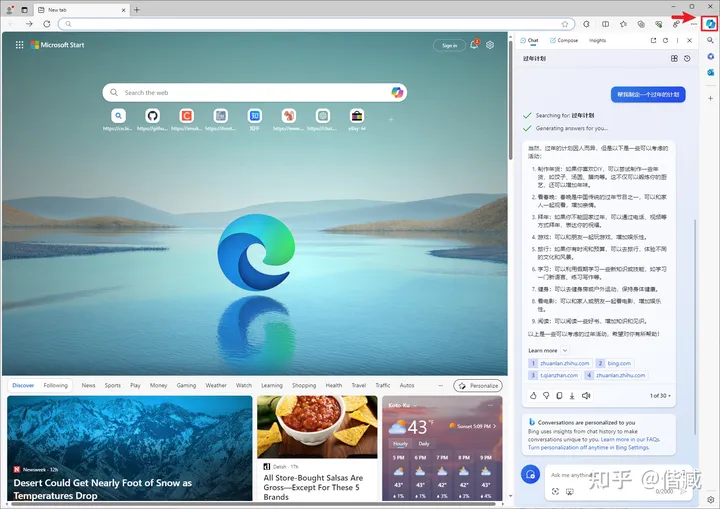Screen dimensions: 720x509
Task: Open the tab actions menu icon
Action: [24, 9]
